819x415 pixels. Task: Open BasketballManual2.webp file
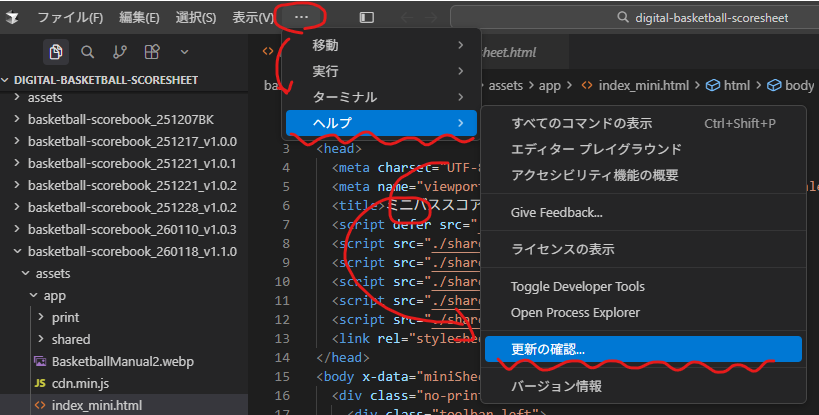pos(124,361)
